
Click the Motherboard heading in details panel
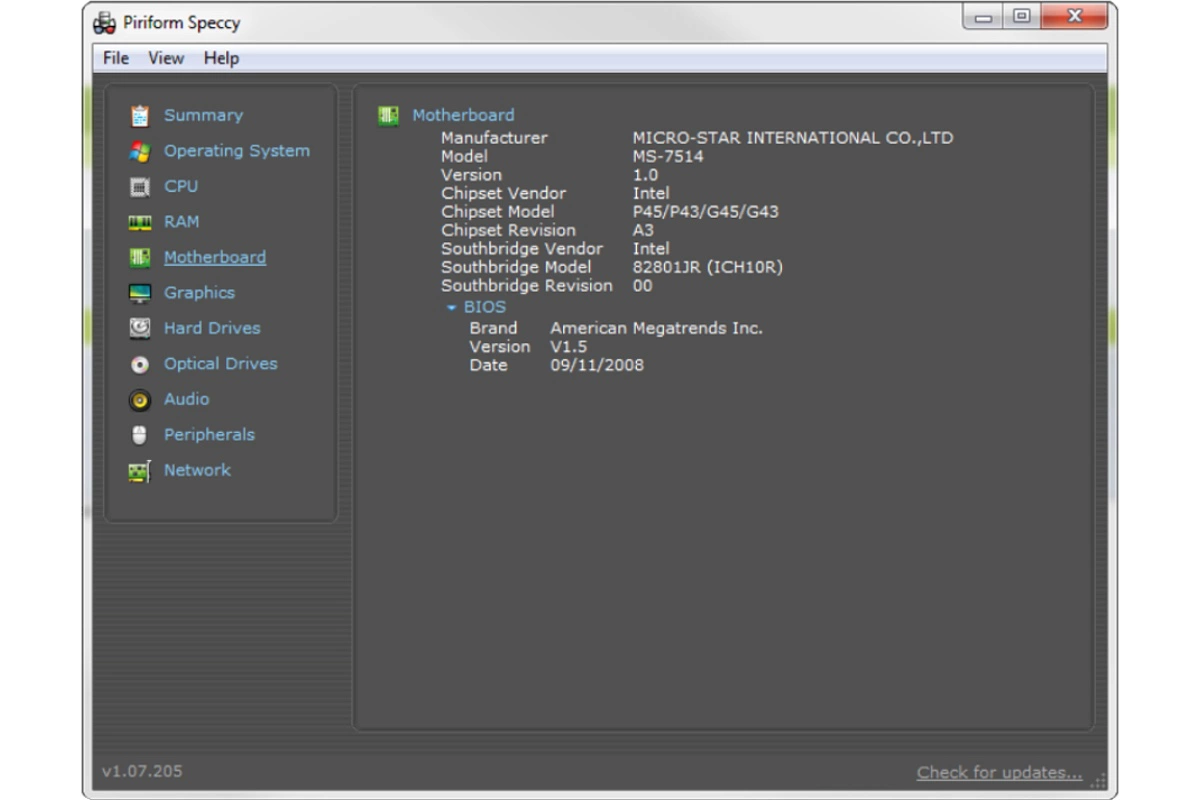pyautogui.click(x=463, y=115)
